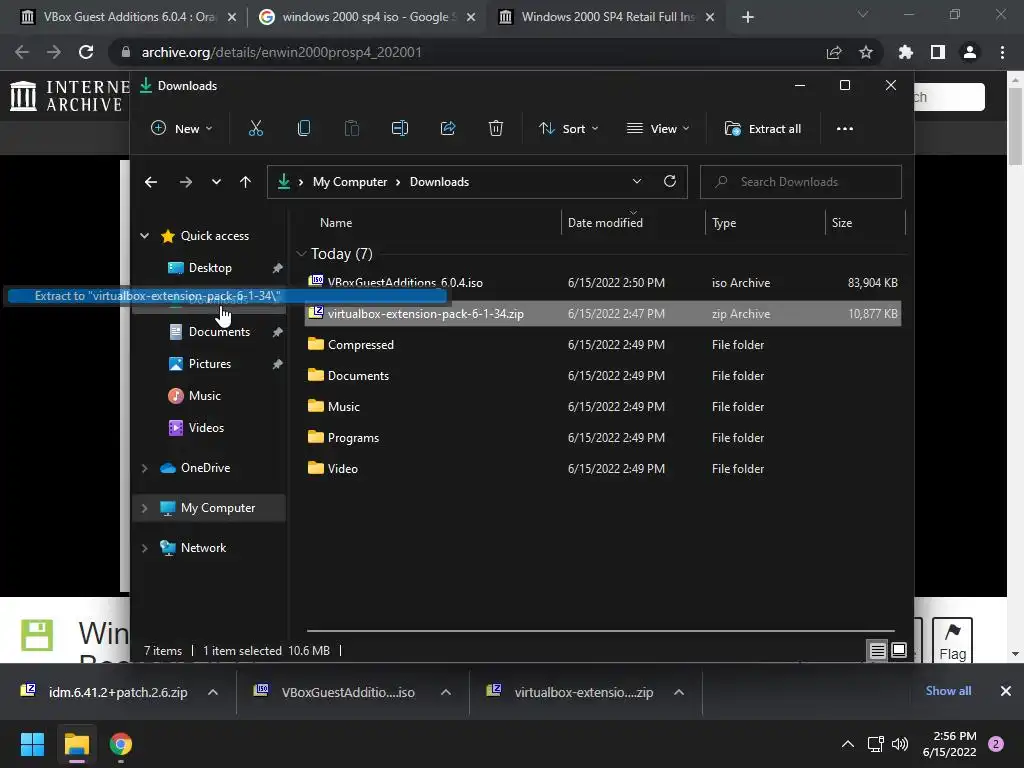Open the Sort dropdown
The image size is (1024, 768).
click(568, 129)
